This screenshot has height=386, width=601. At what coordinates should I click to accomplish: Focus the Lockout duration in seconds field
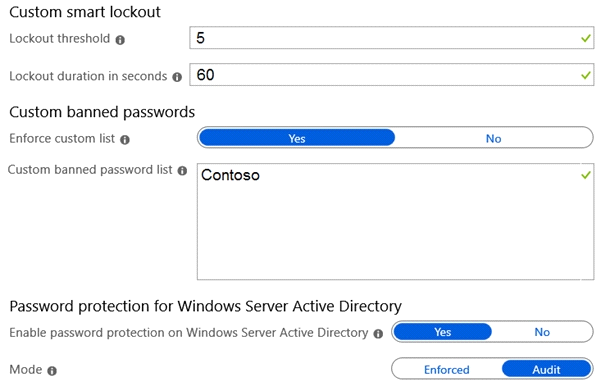pyautogui.click(x=392, y=75)
